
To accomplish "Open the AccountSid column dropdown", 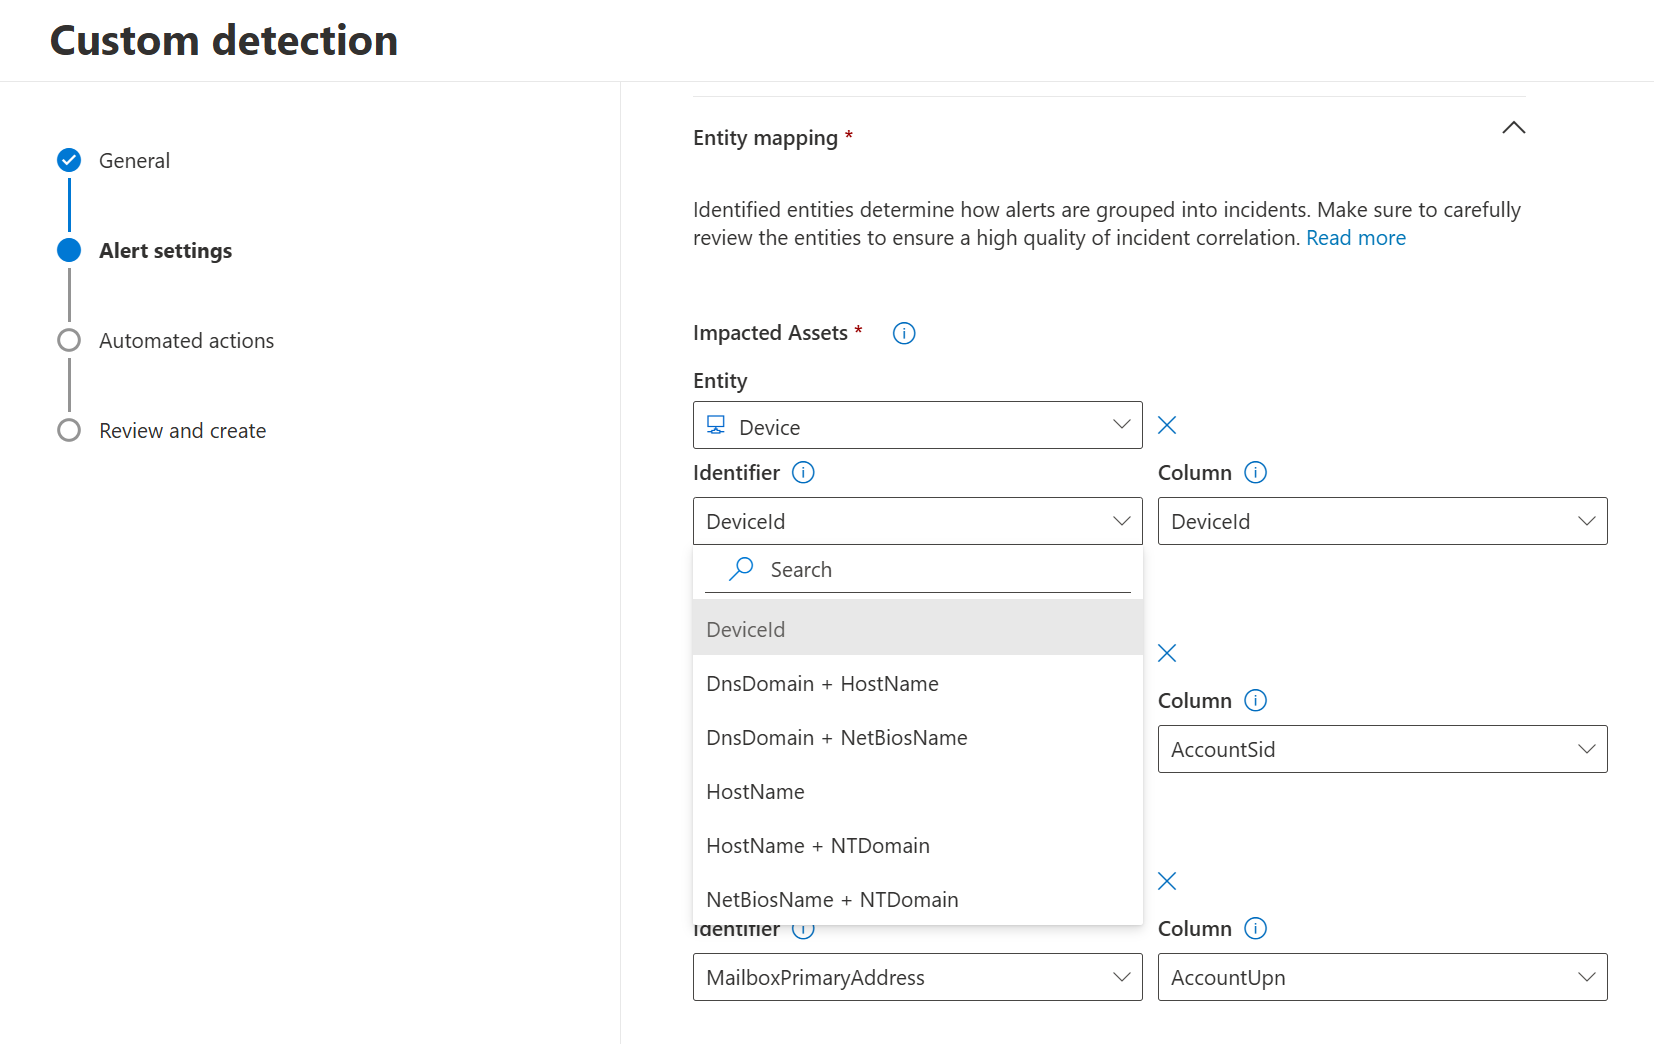I will pos(1382,750).
